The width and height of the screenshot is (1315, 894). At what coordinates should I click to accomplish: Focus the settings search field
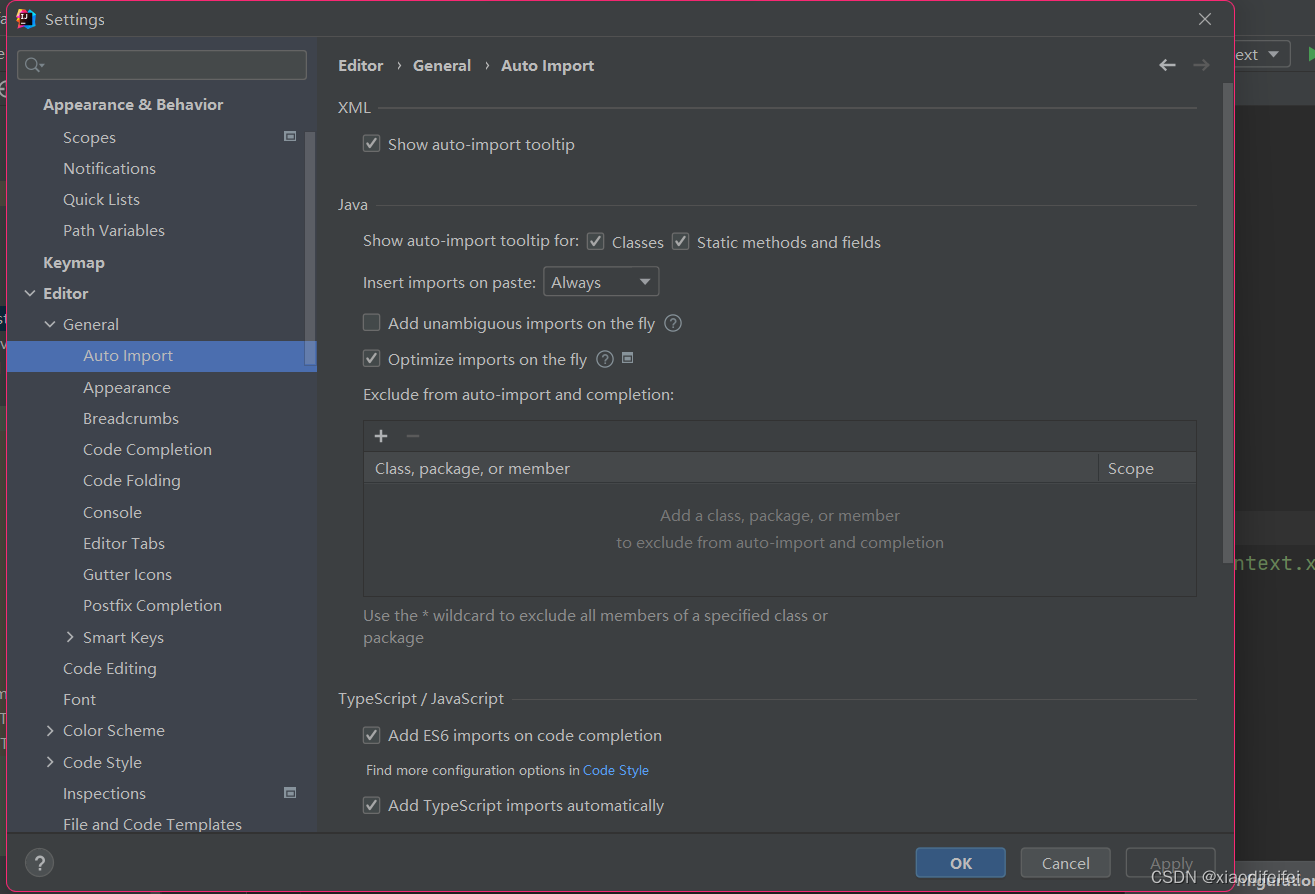click(162, 65)
